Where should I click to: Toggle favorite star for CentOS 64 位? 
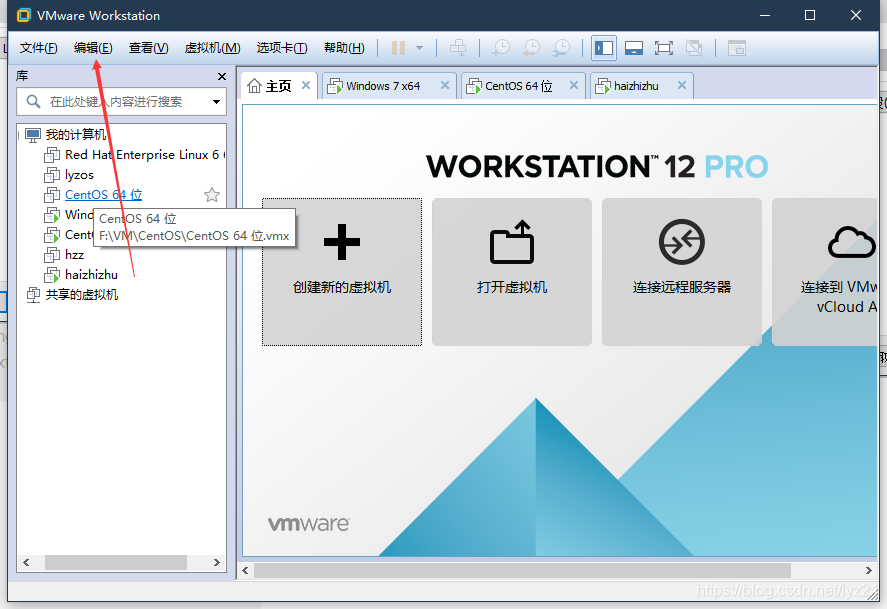212,195
